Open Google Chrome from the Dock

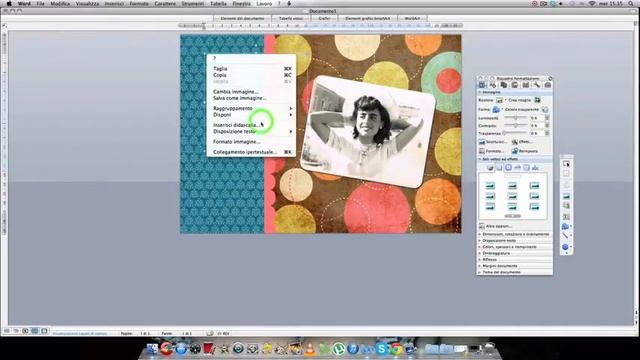[395, 349]
